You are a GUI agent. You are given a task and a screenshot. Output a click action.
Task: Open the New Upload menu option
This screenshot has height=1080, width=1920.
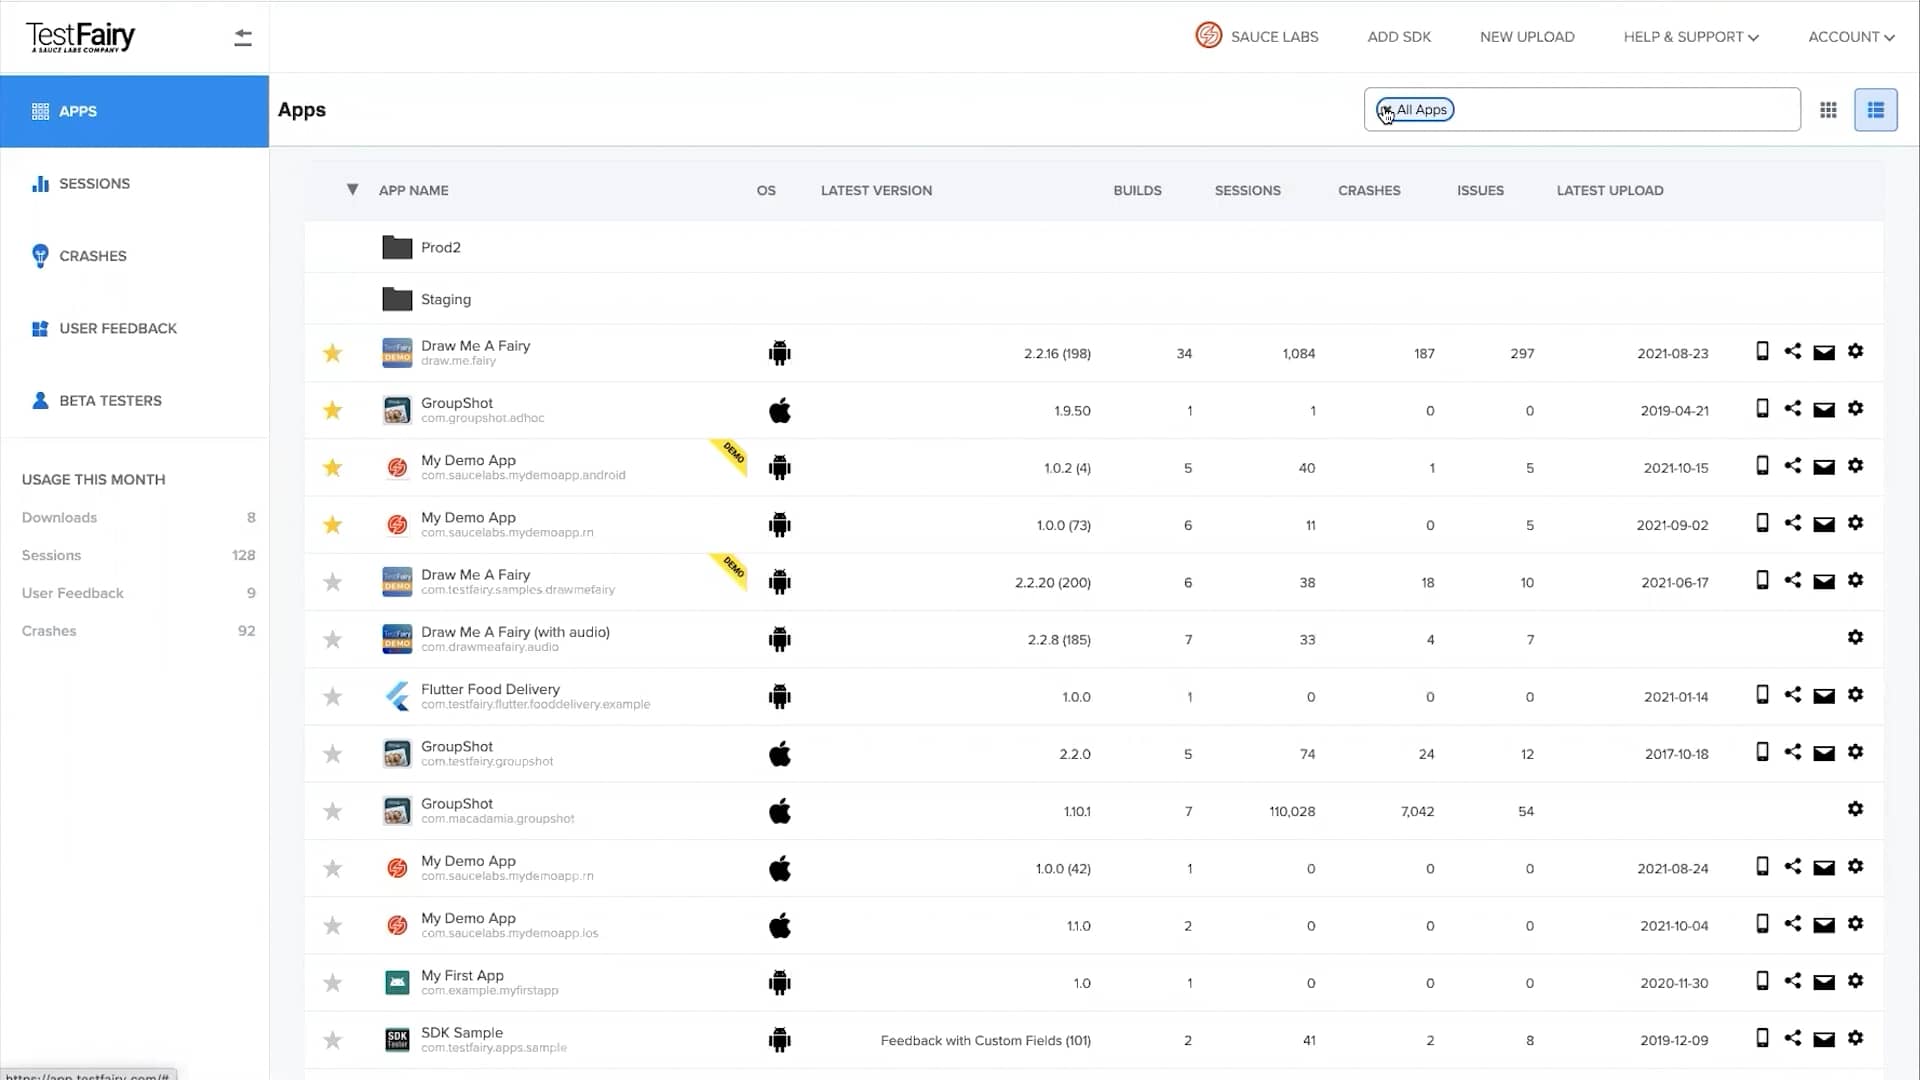(x=1527, y=36)
